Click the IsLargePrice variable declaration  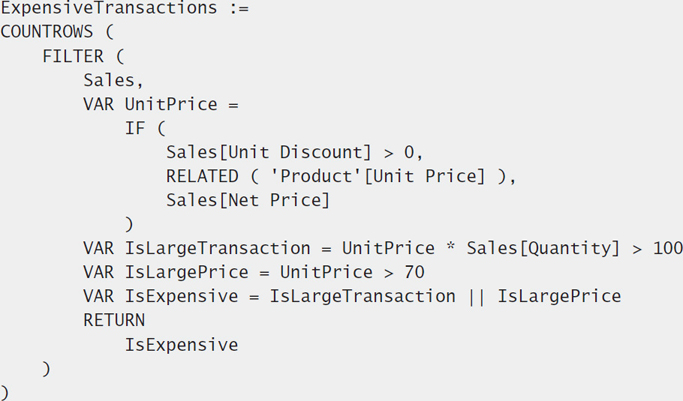[186, 272]
